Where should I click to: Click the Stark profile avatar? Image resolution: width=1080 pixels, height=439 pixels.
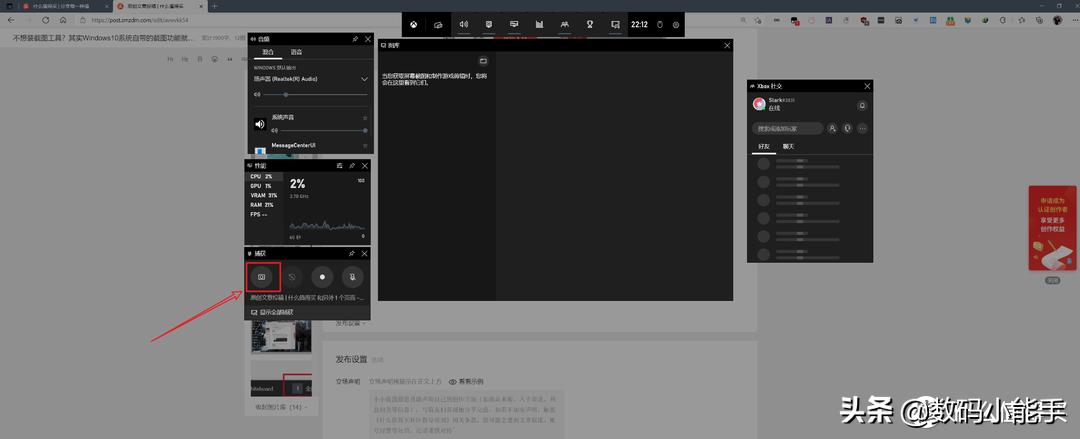coord(759,104)
